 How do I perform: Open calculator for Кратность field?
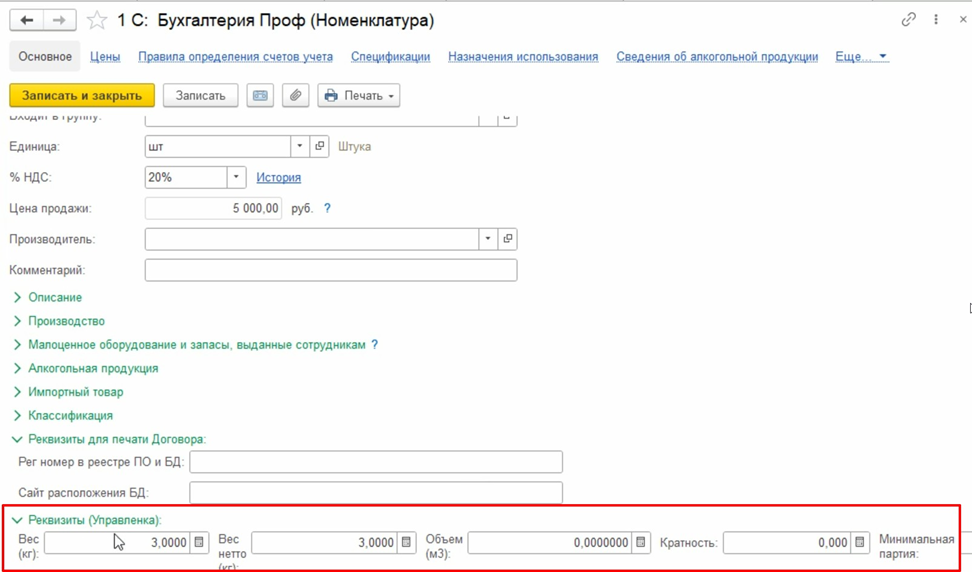pos(860,542)
